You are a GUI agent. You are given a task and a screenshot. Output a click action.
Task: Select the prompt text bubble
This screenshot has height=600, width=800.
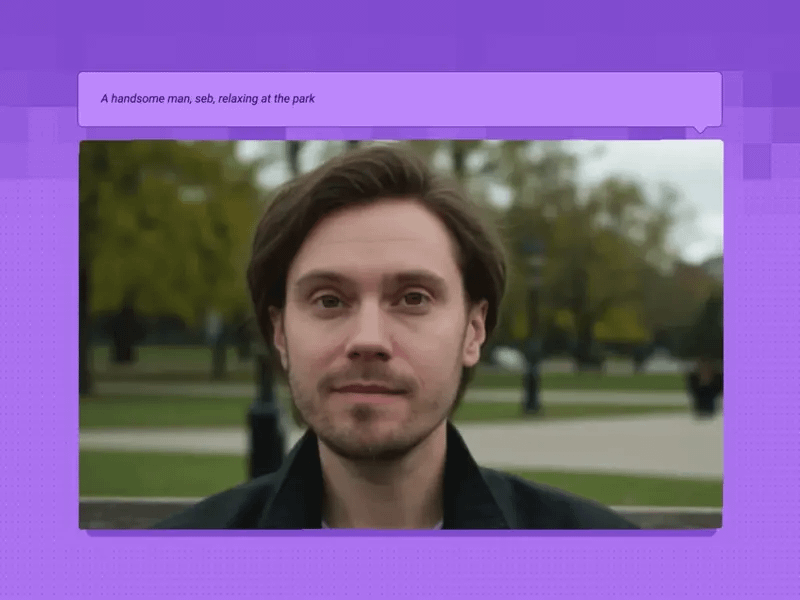400,99
